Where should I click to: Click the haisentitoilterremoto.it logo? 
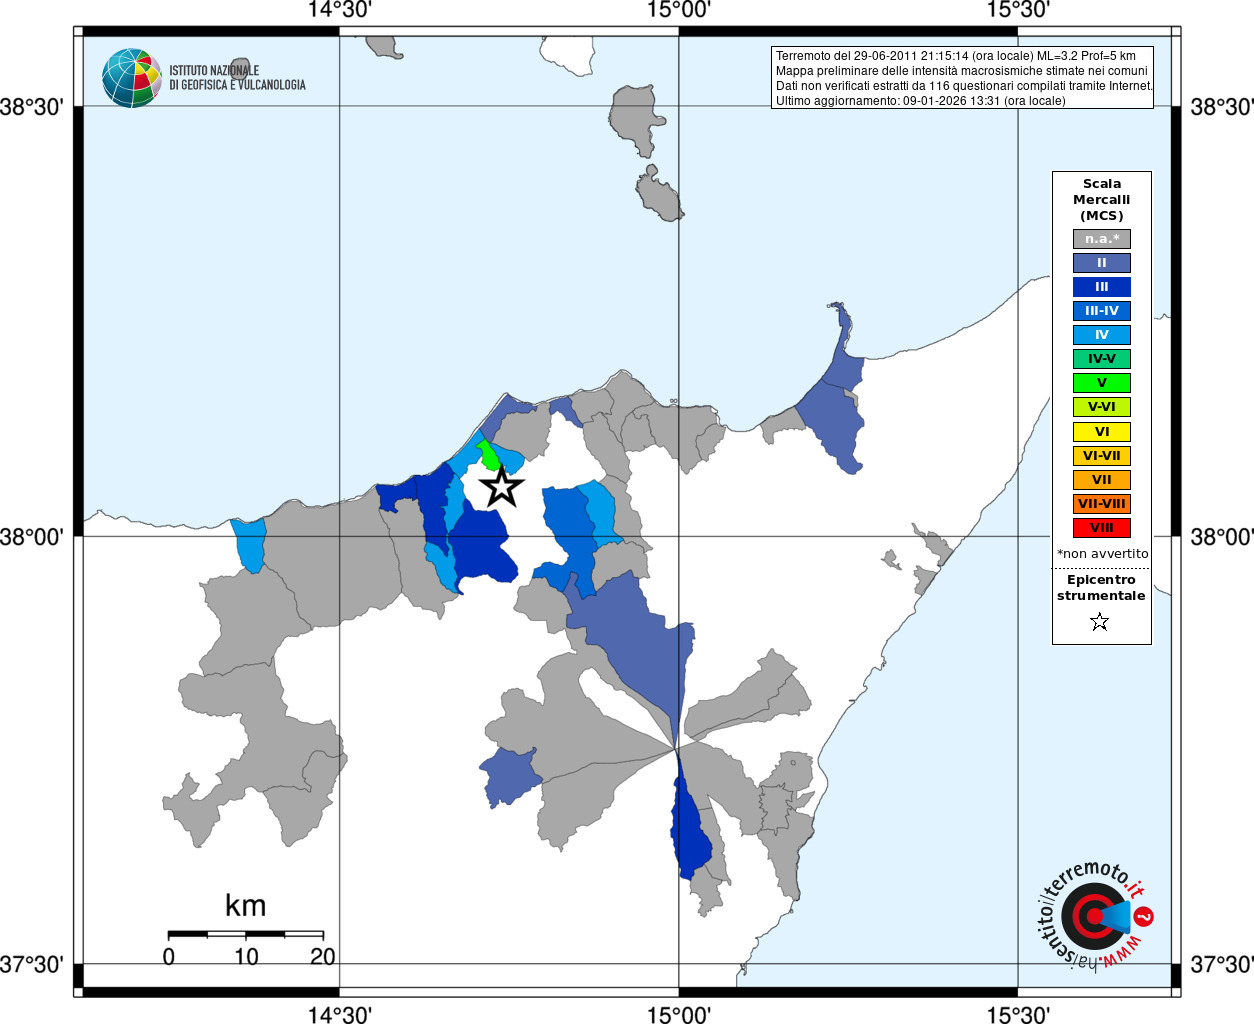point(1095,915)
